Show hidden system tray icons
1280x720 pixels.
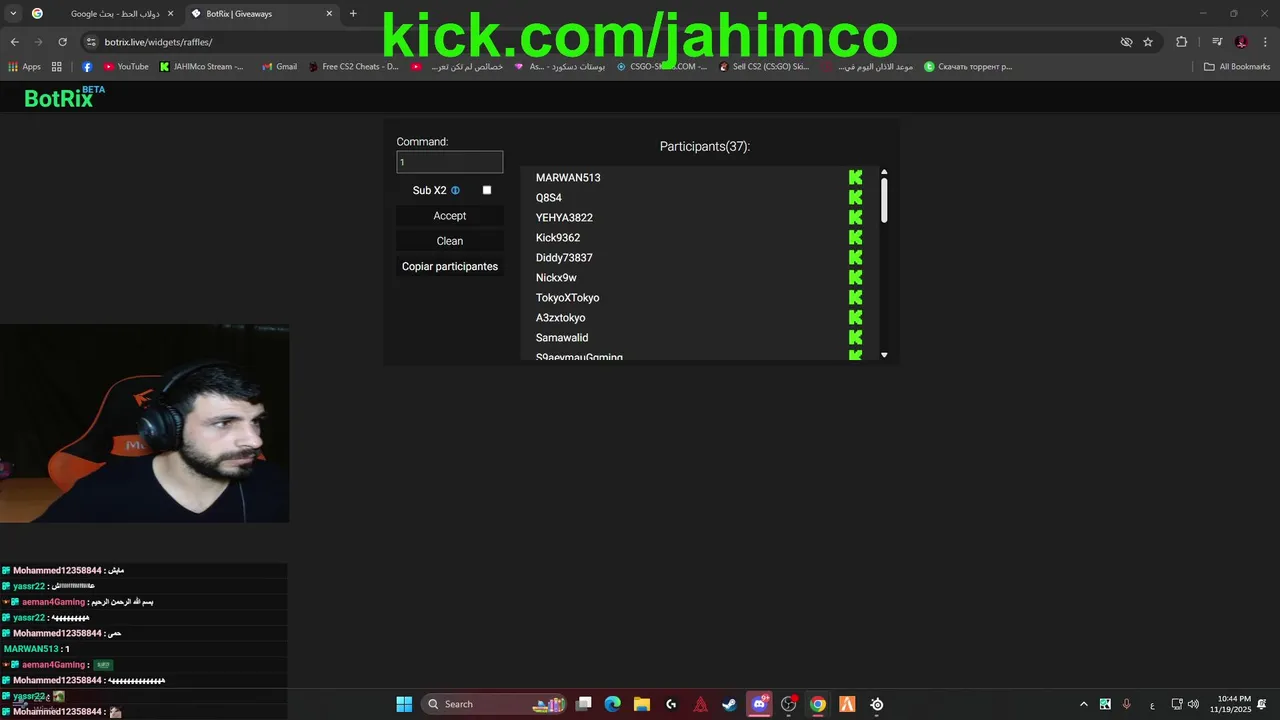(1083, 704)
